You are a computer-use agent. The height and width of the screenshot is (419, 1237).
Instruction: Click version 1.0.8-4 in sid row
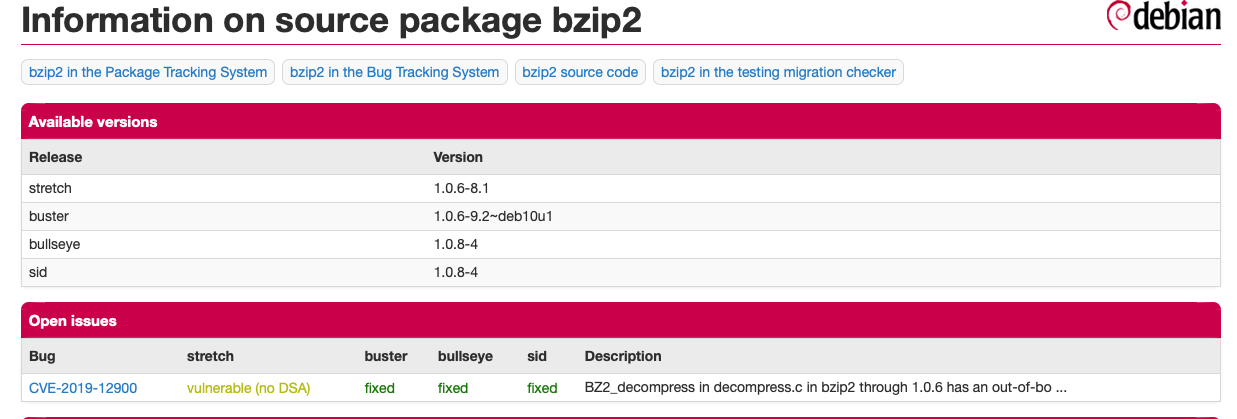pos(454,272)
